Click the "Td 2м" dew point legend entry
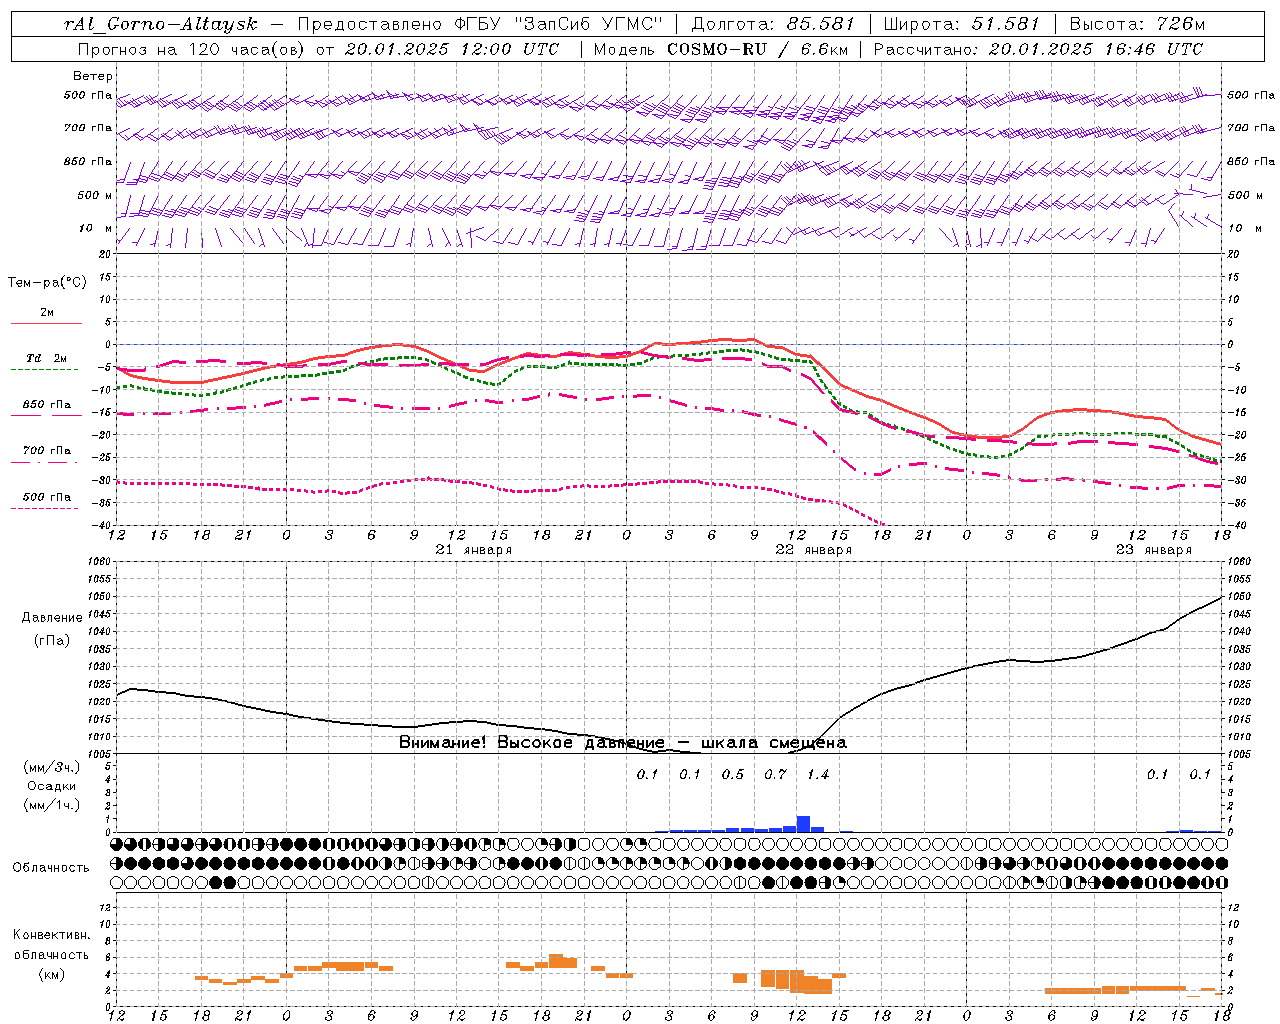This screenshot has height=1024, width=1280. [46, 358]
